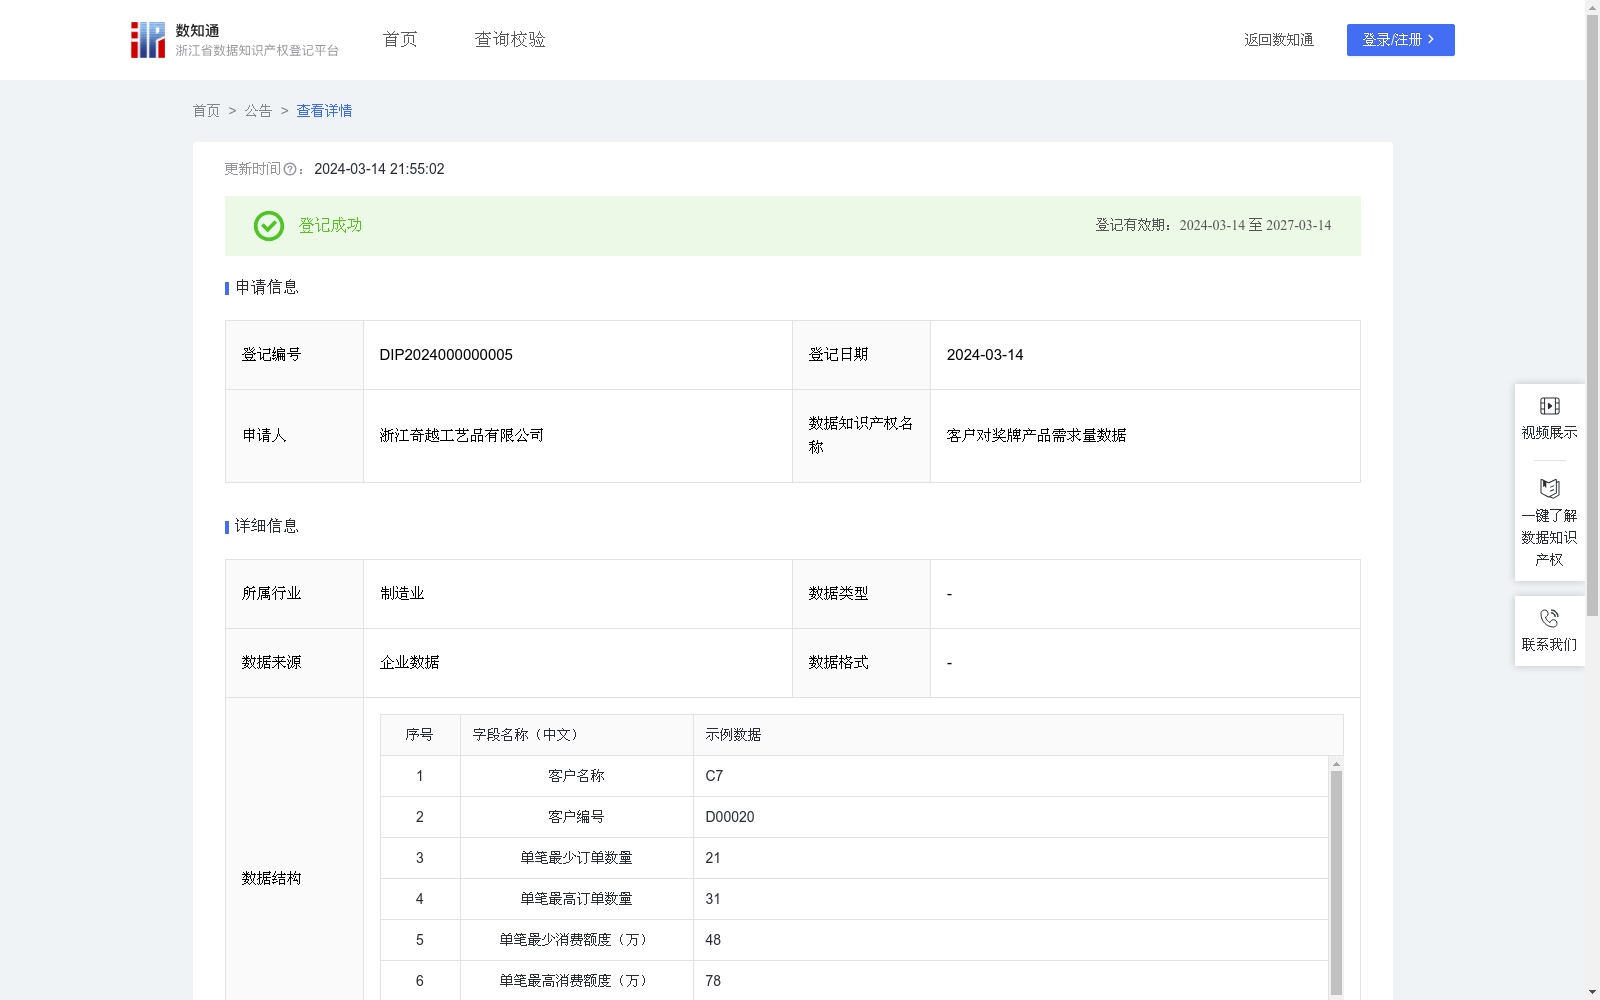Image resolution: width=1600 pixels, height=1000 pixels.
Task: Select registration number DIP2024000000005
Action: [x=446, y=355]
